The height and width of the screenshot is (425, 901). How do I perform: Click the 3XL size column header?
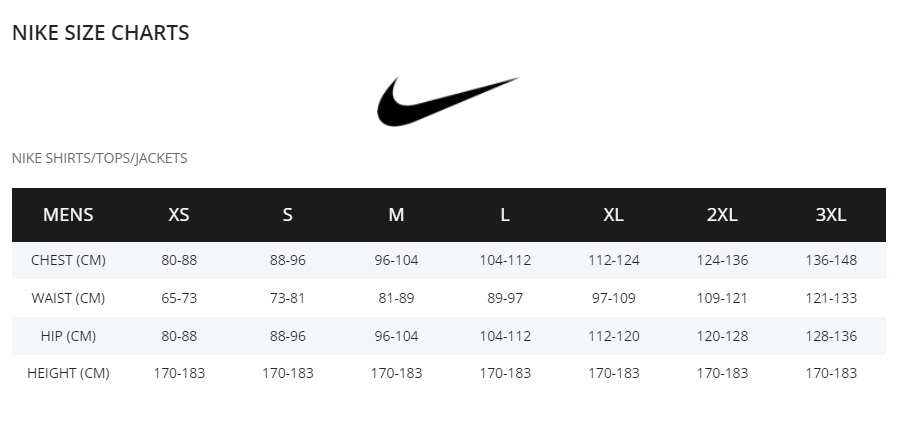pos(831,214)
